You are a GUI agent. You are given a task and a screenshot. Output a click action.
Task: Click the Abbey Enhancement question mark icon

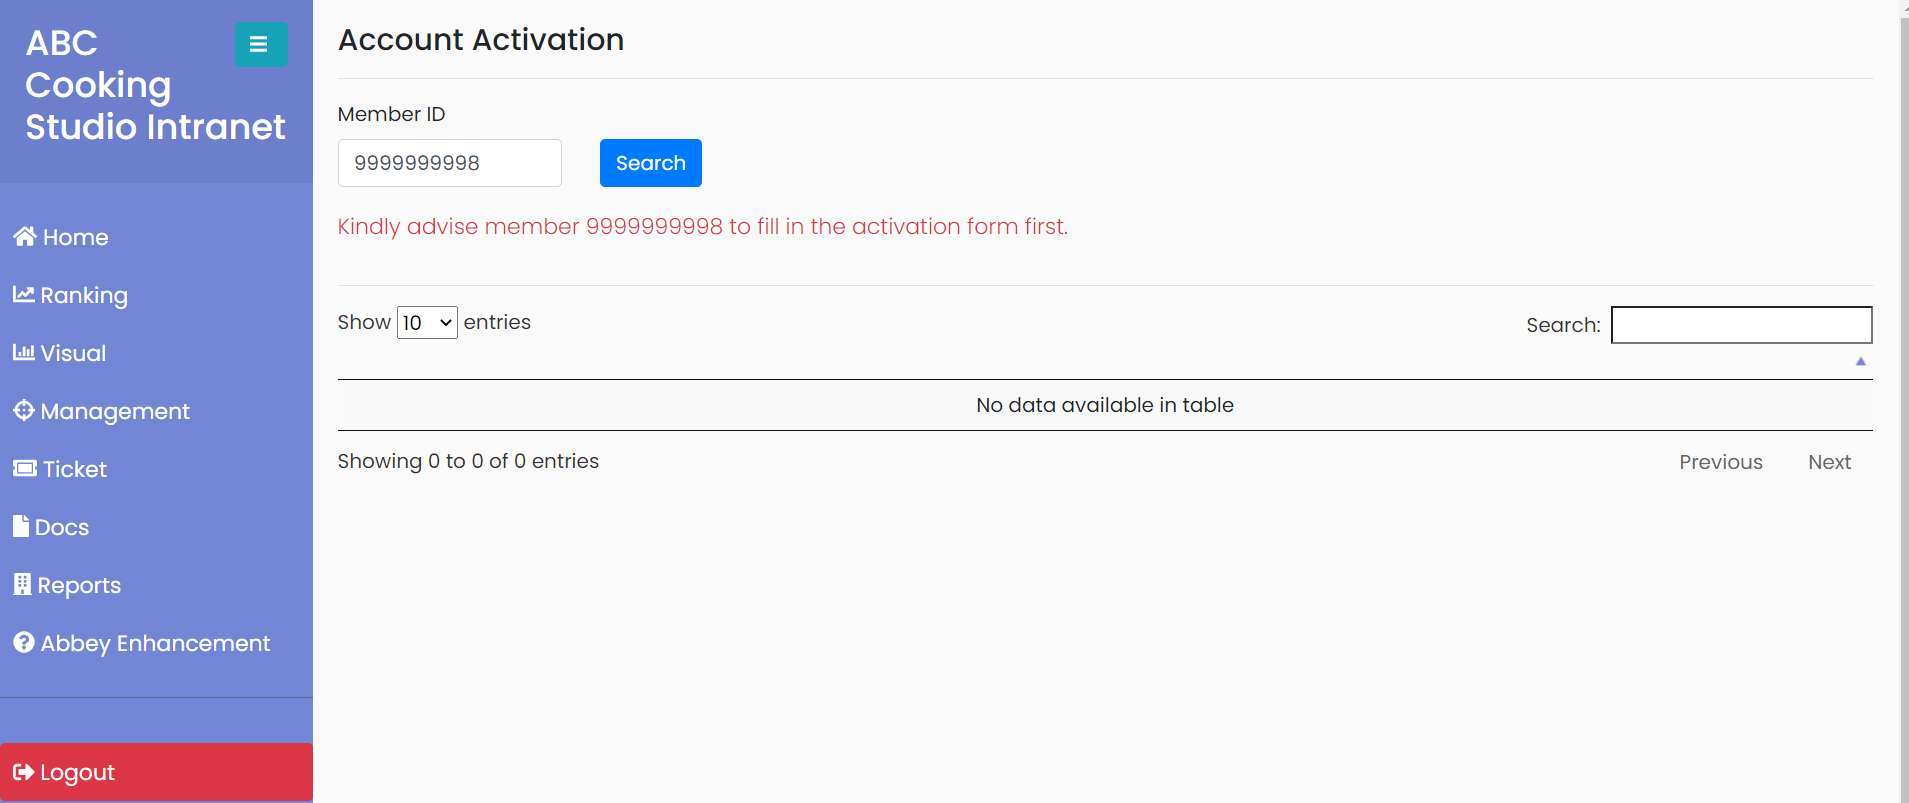pos(24,643)
